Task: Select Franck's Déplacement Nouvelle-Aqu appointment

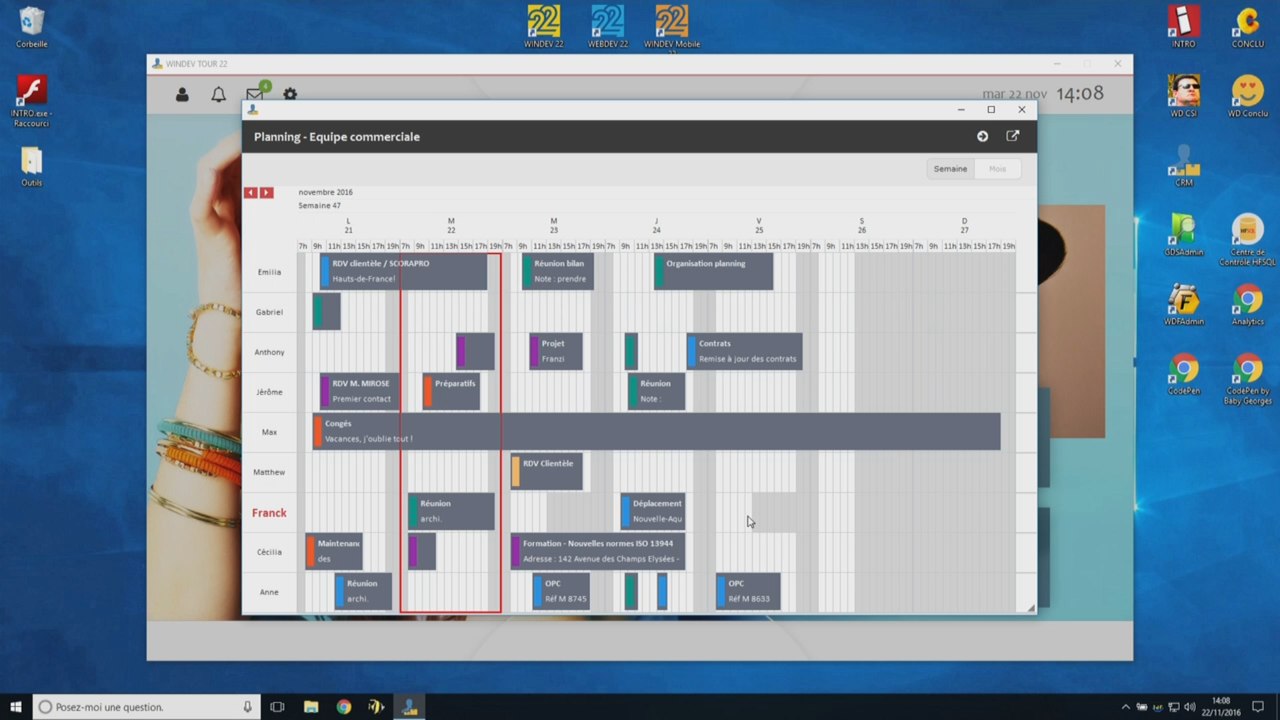Action: [x=653, y=511]
